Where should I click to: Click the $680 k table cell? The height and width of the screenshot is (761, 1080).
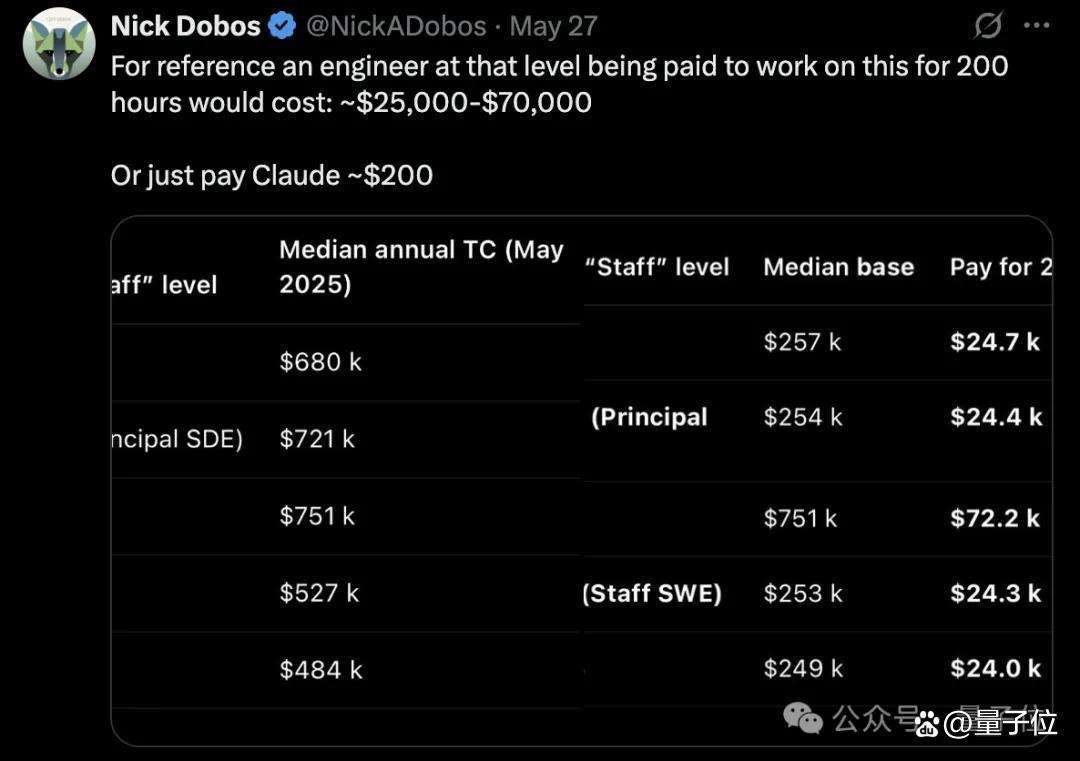320,362
